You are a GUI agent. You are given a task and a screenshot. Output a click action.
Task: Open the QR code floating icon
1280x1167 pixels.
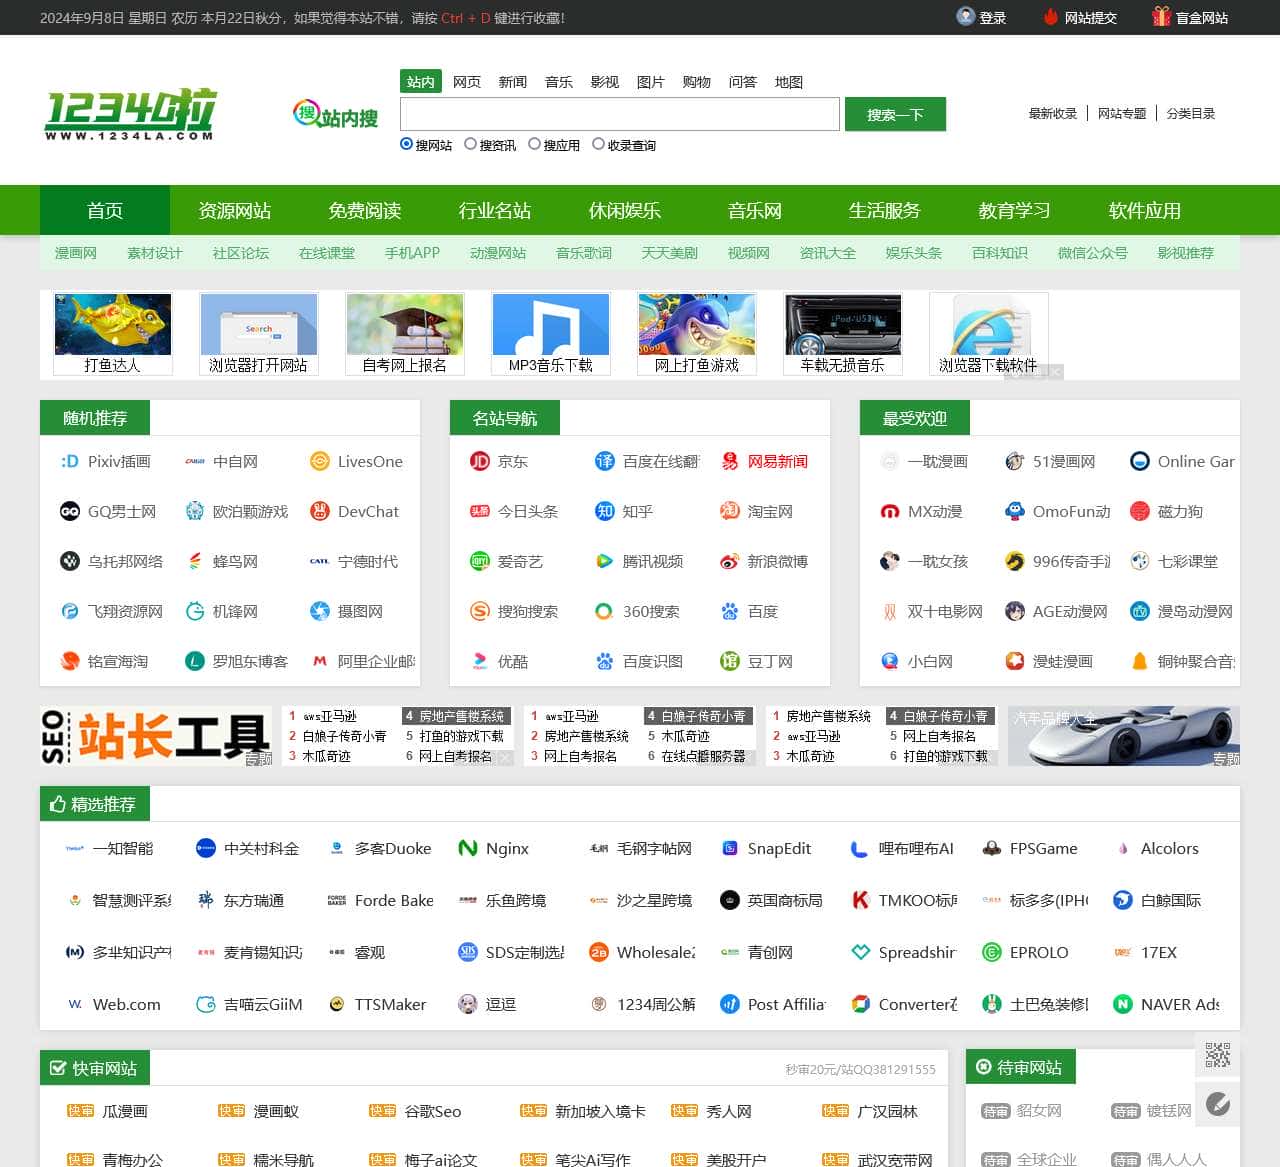point(1217,1055)
